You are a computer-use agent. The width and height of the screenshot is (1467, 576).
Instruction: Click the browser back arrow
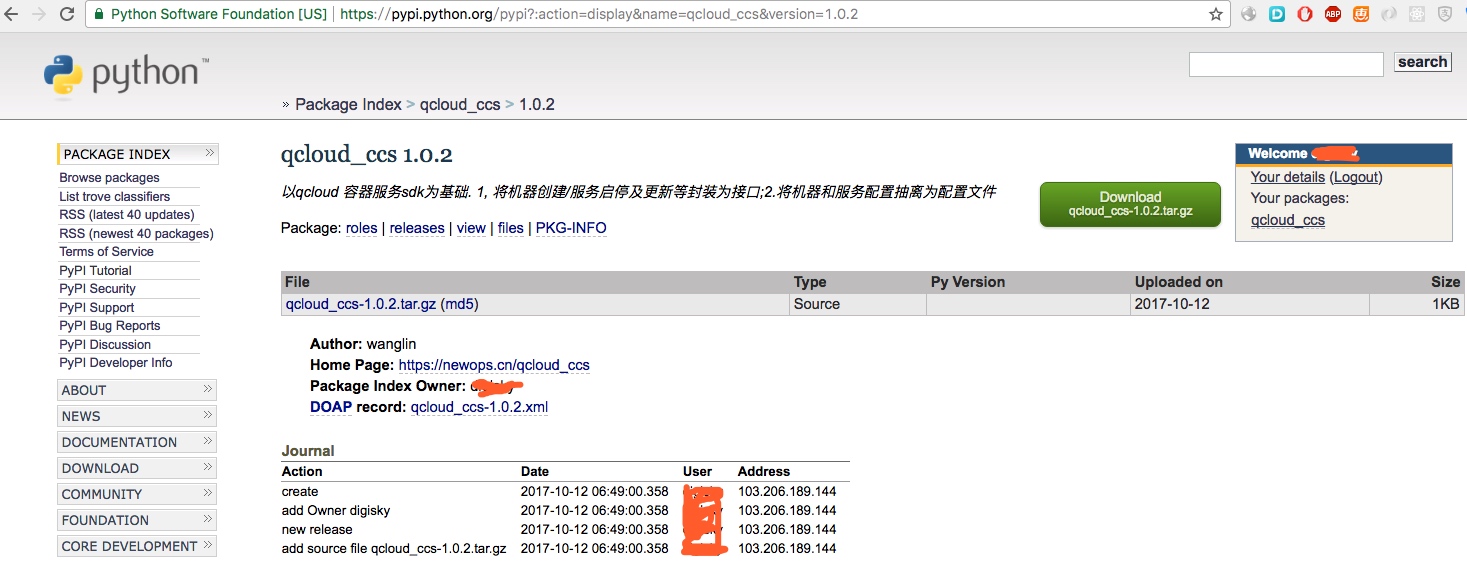pos(12,15)
